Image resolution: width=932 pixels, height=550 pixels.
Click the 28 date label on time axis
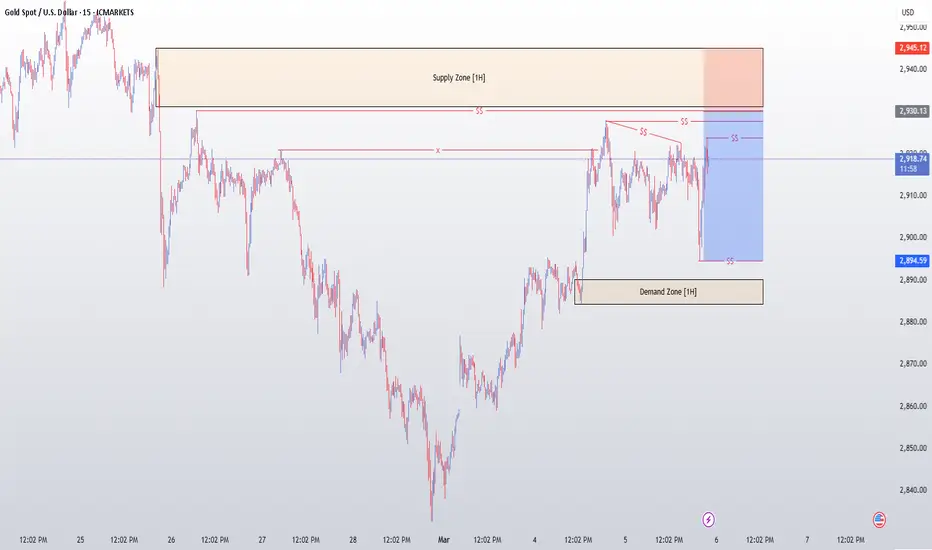[353, 540]
